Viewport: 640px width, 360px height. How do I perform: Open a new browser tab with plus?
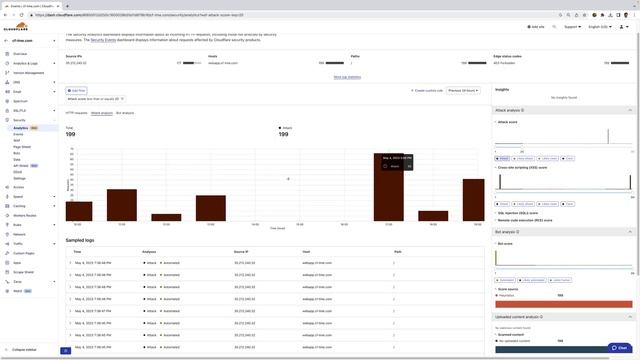(x=67, y=6)
